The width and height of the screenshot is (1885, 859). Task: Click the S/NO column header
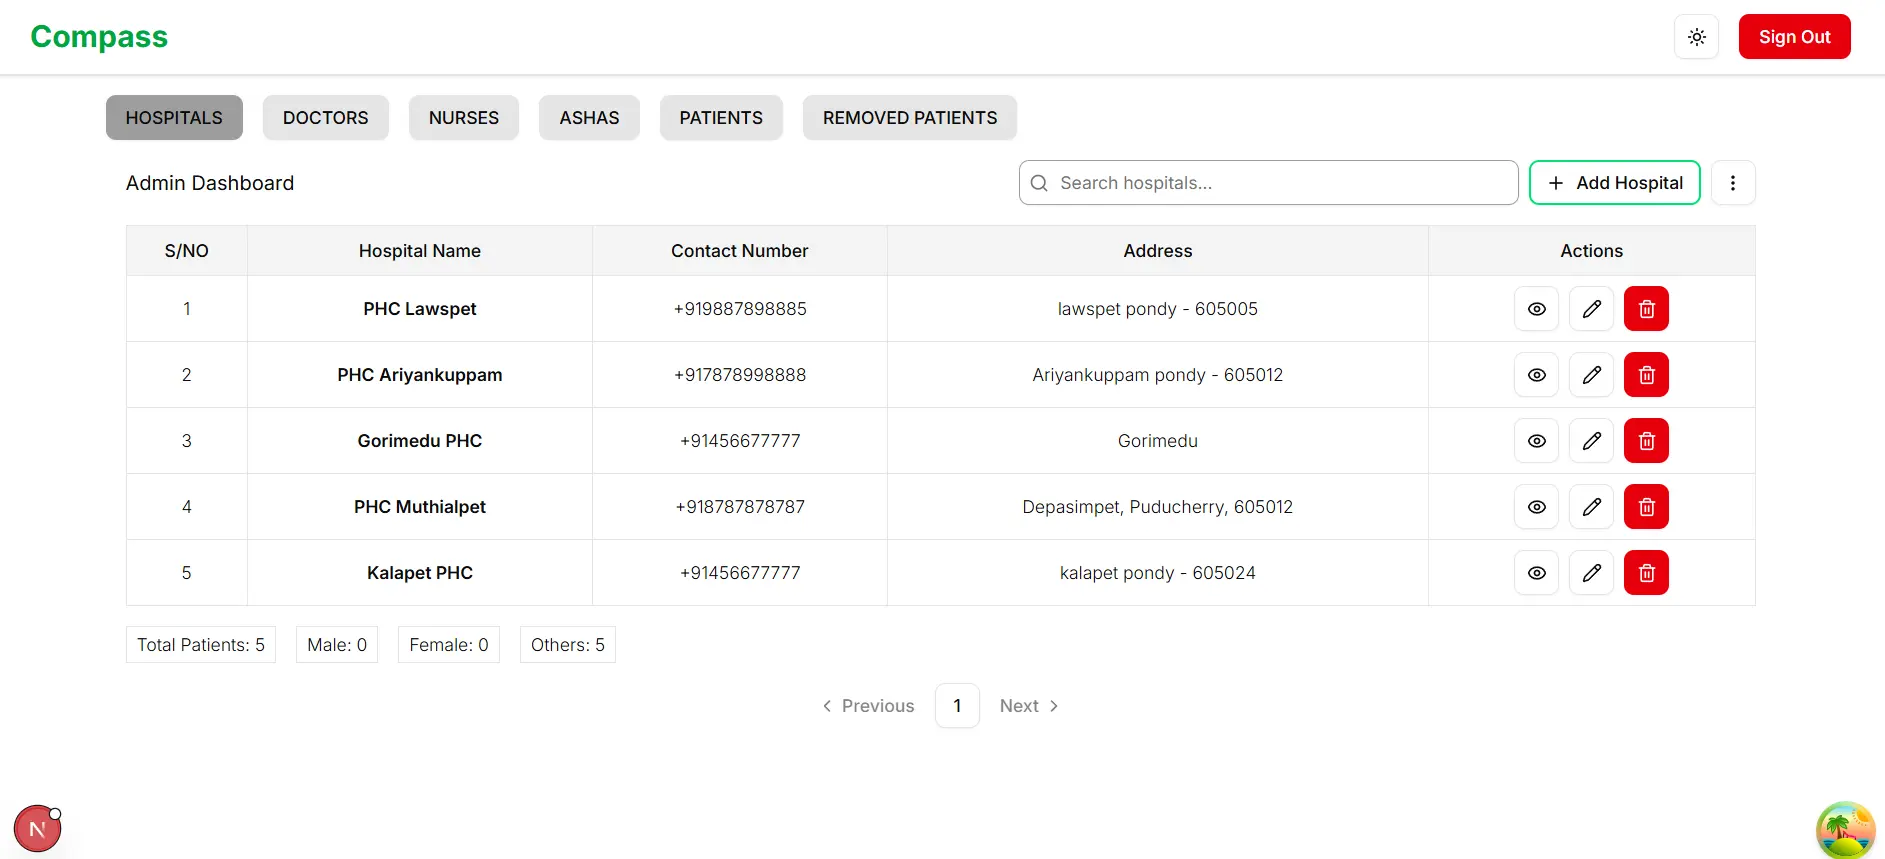pos(187,251)
